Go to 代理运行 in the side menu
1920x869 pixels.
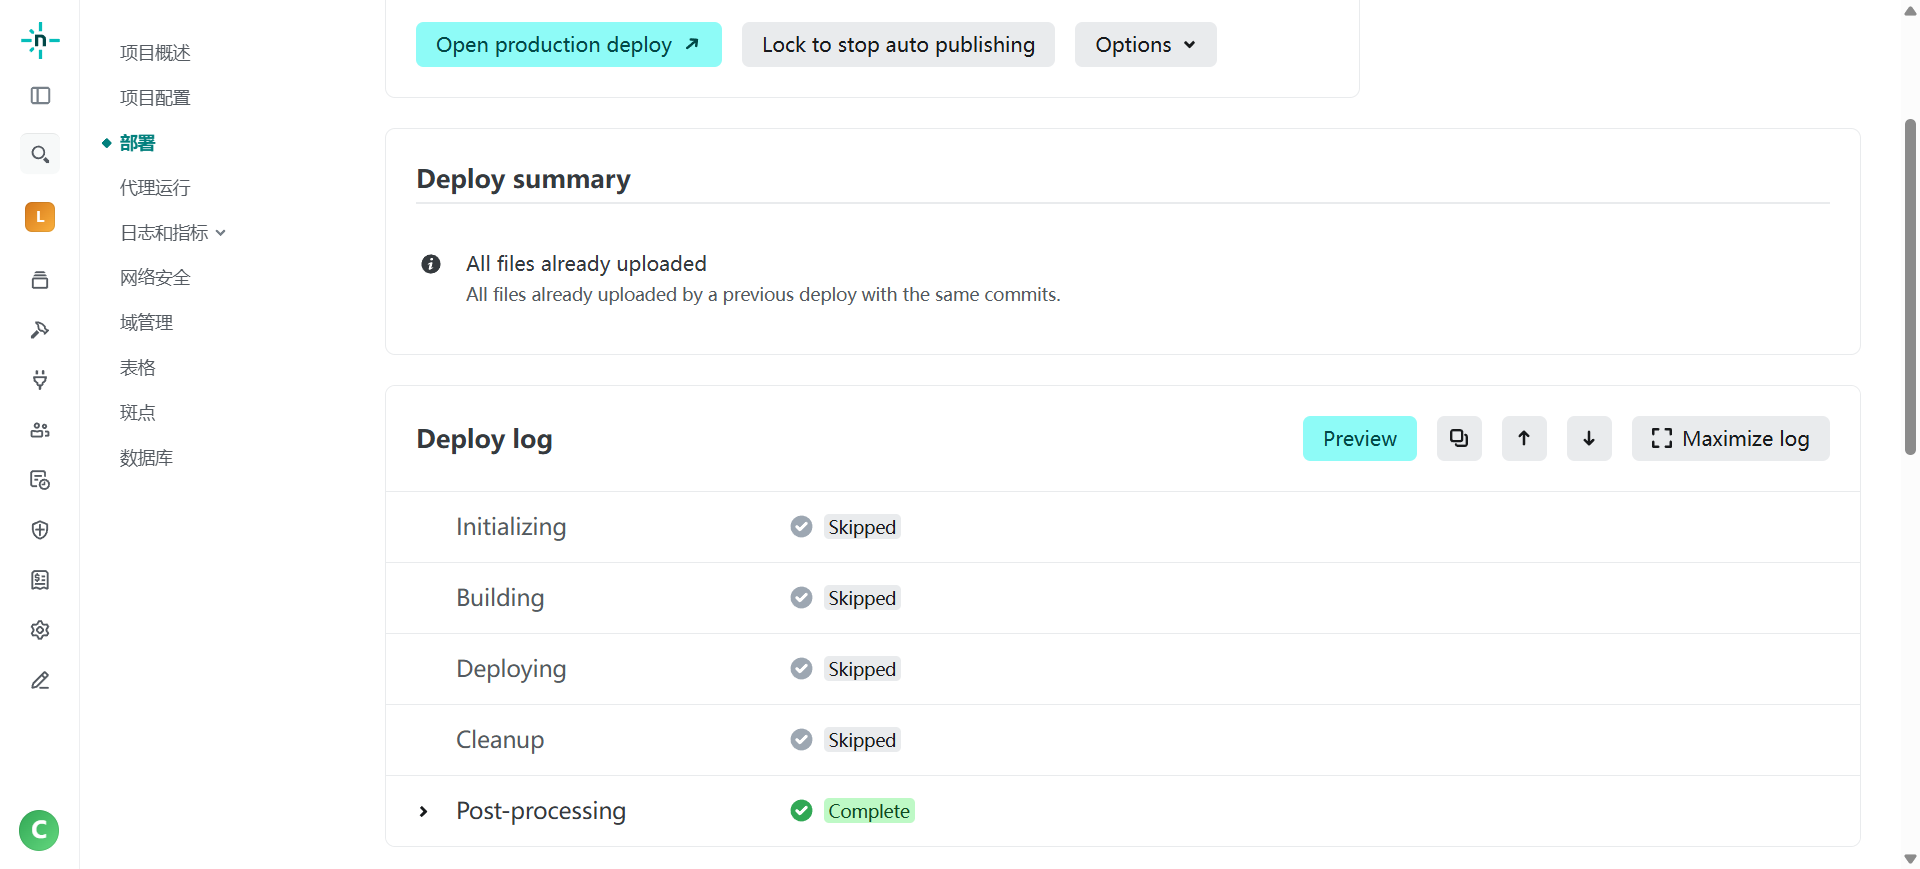[x=155, y=188]
